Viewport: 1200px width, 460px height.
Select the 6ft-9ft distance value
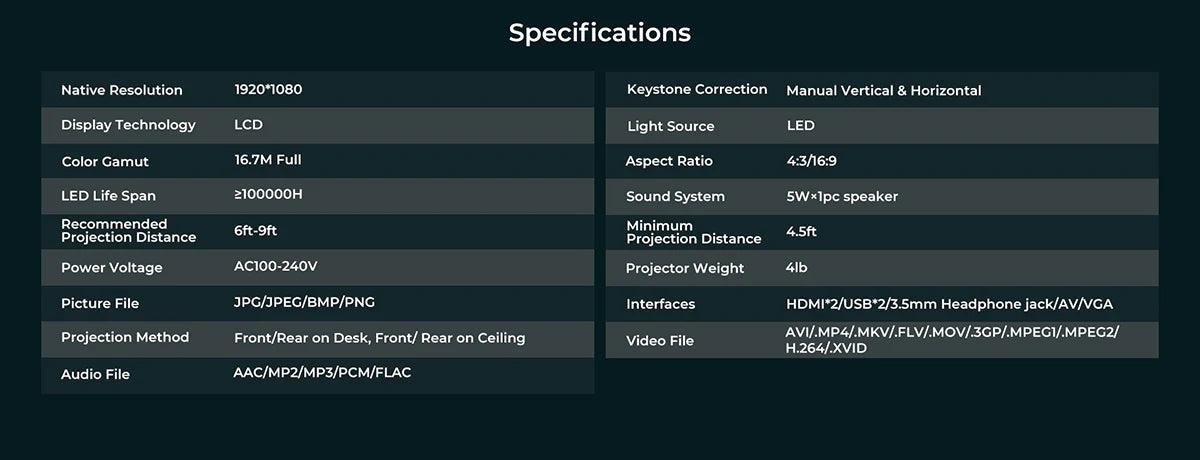pos(255,231)
